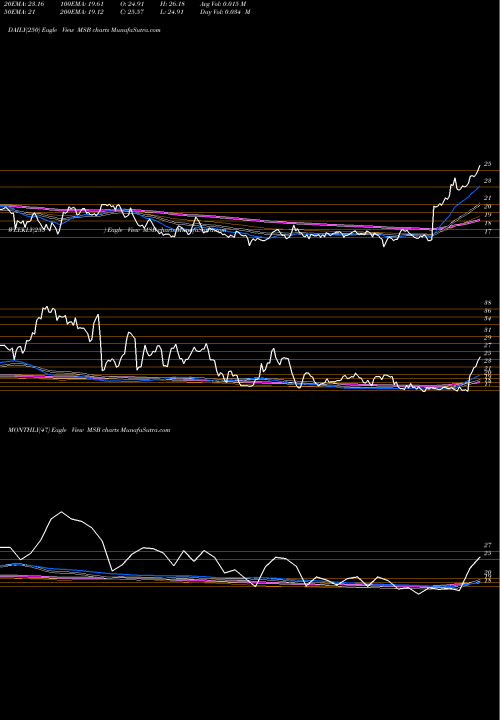Click the 38 axis label on weekly chart

point(488,303)
